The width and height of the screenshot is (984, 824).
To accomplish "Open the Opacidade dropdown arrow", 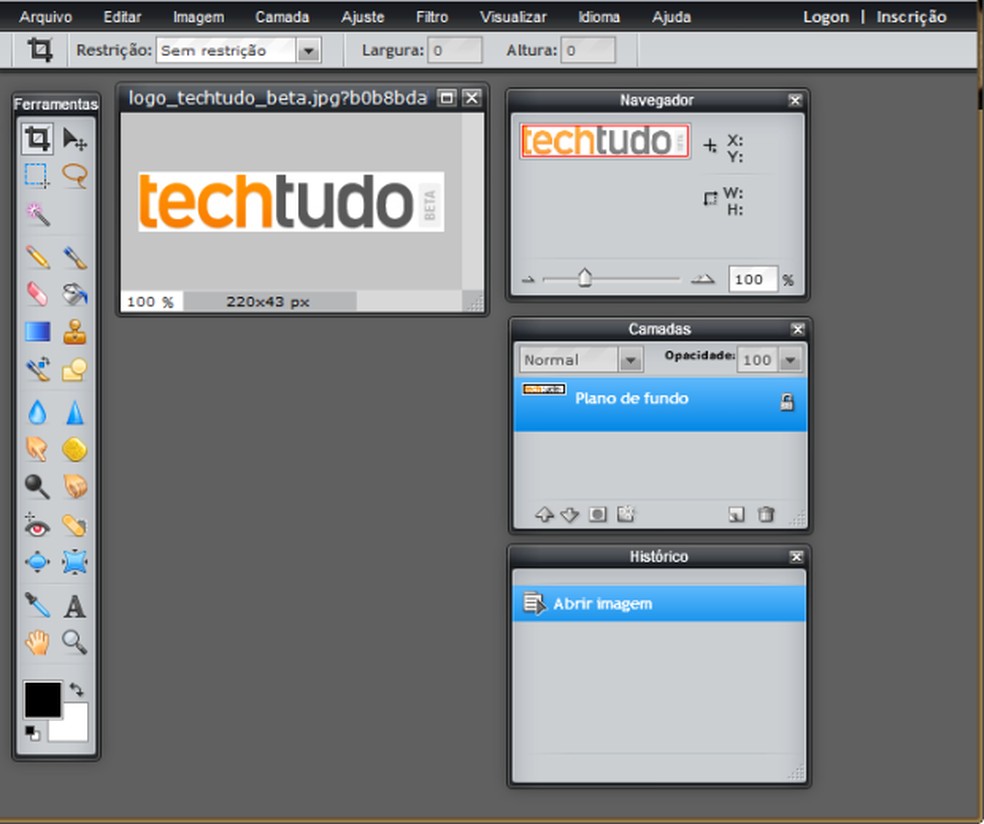I will coord(790,360).
